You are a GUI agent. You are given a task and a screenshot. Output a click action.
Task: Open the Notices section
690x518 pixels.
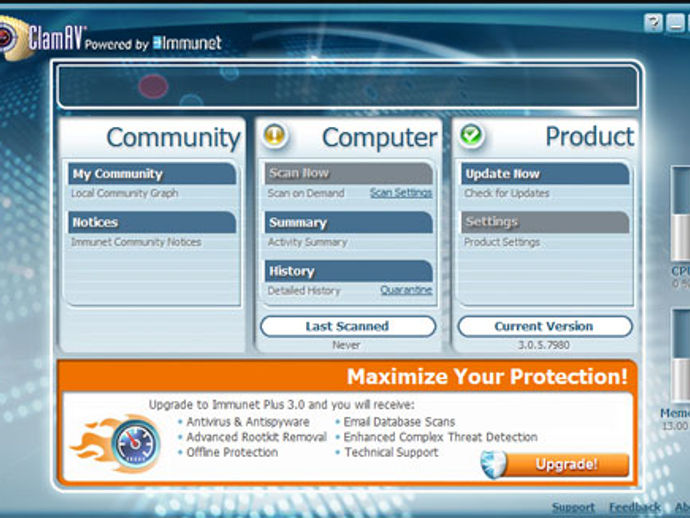click(152, 222)
